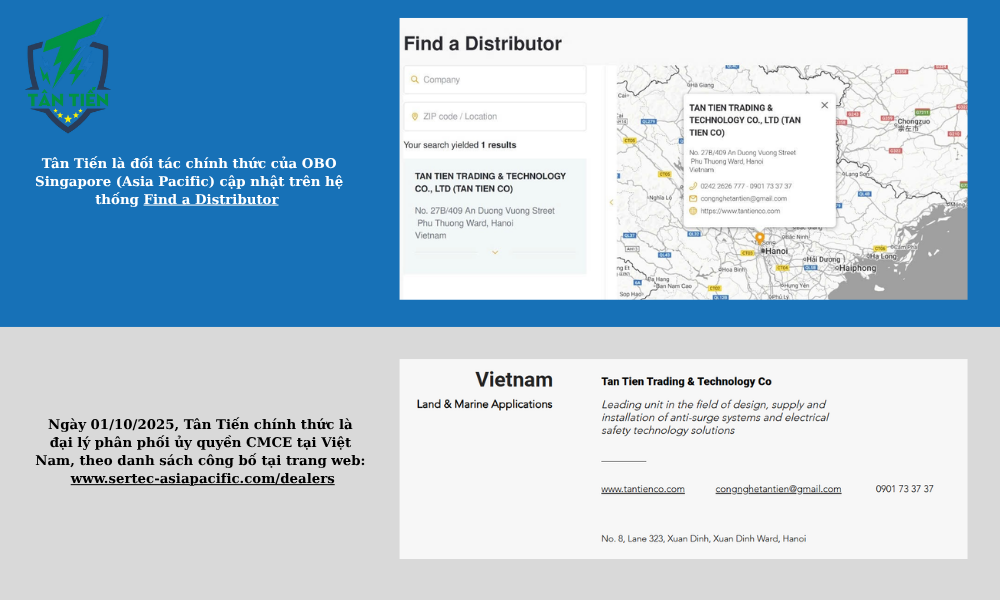Open https://www.tantienco.com from the popup
This screenshot has width=1000, height=600.
pyautogui.click(x=741, y=211)
